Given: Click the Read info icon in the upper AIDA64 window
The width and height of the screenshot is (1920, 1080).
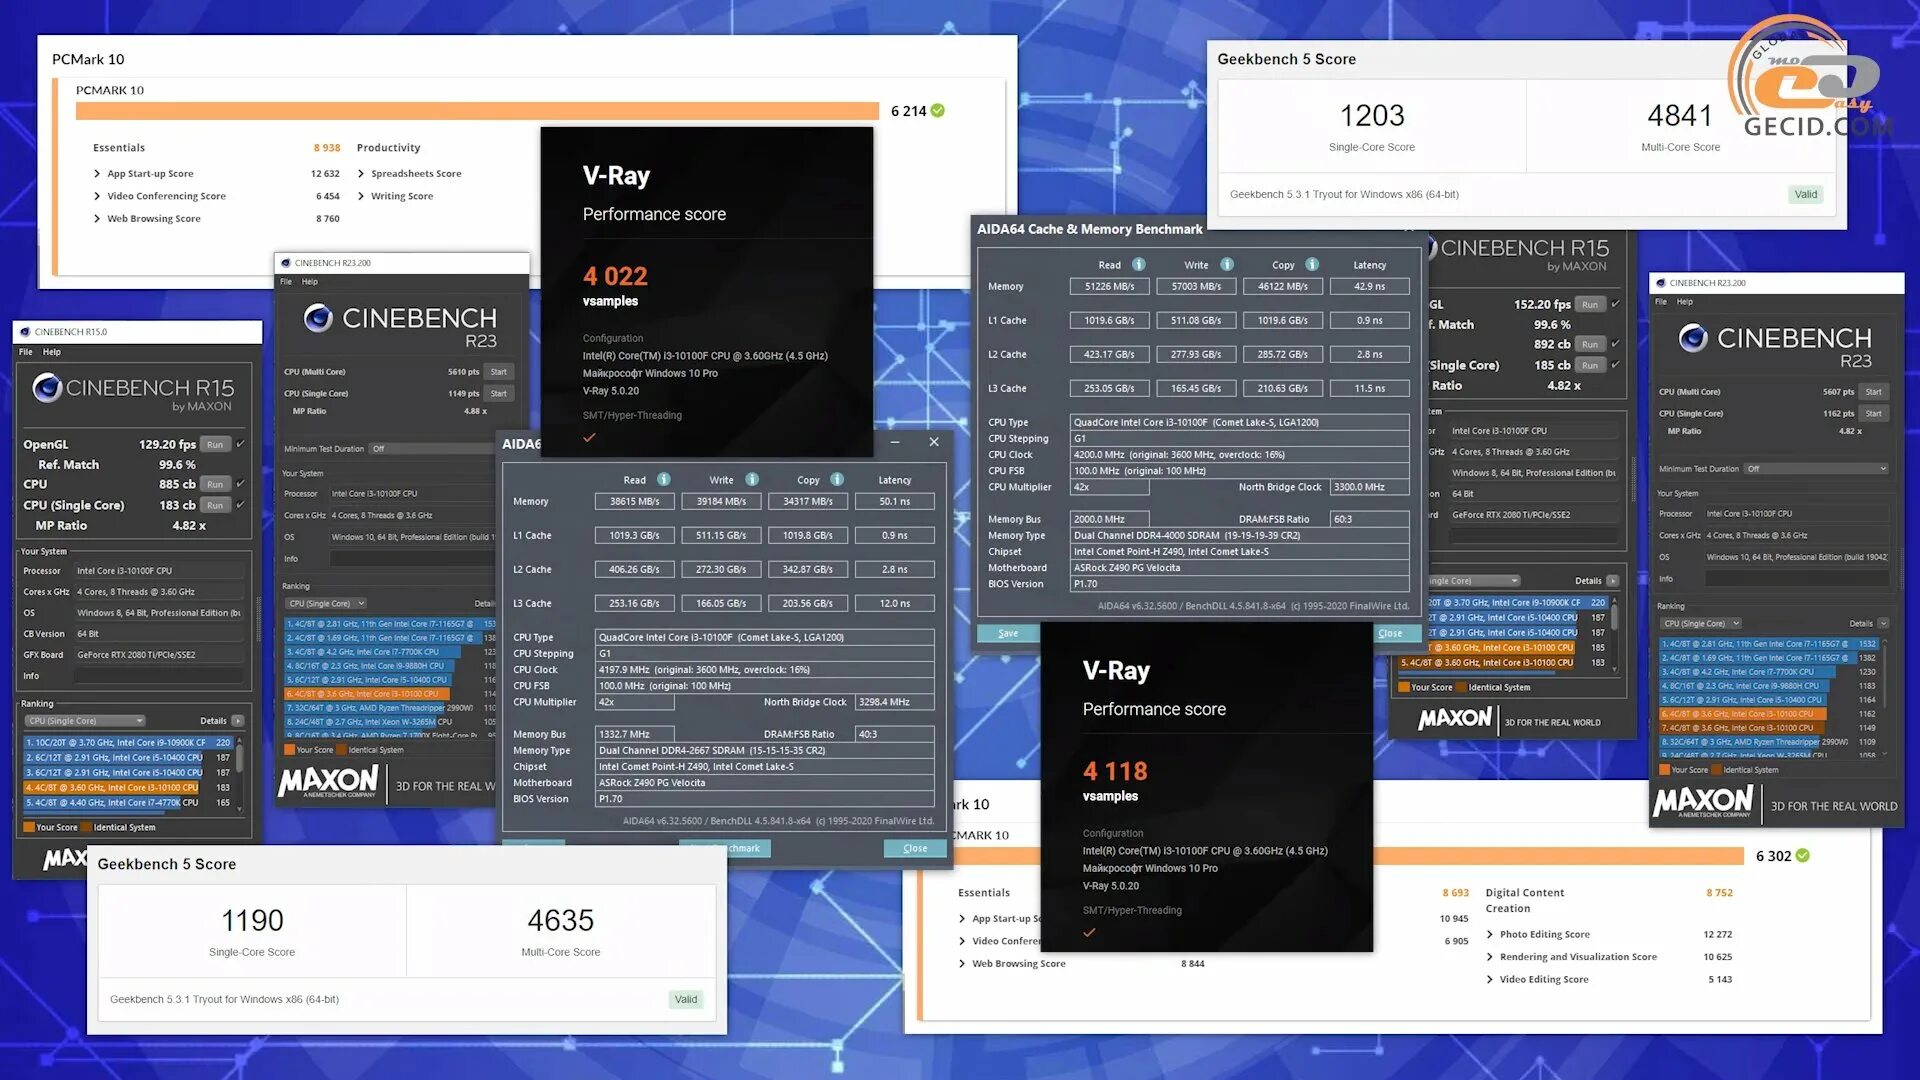Looking at the screenshot, I should click(1139, 265).
